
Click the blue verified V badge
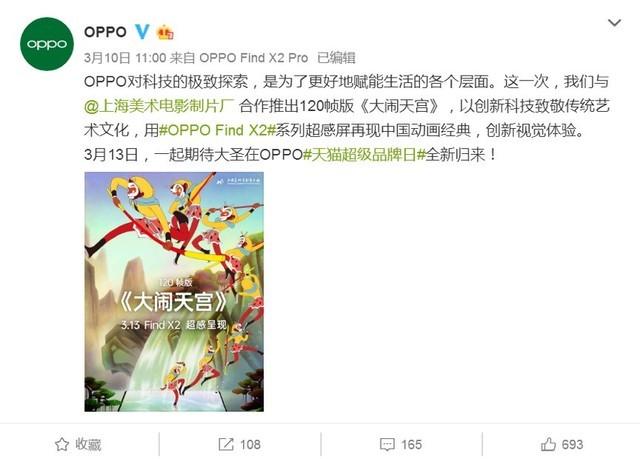pyautogui.click(x=142, y=32)
